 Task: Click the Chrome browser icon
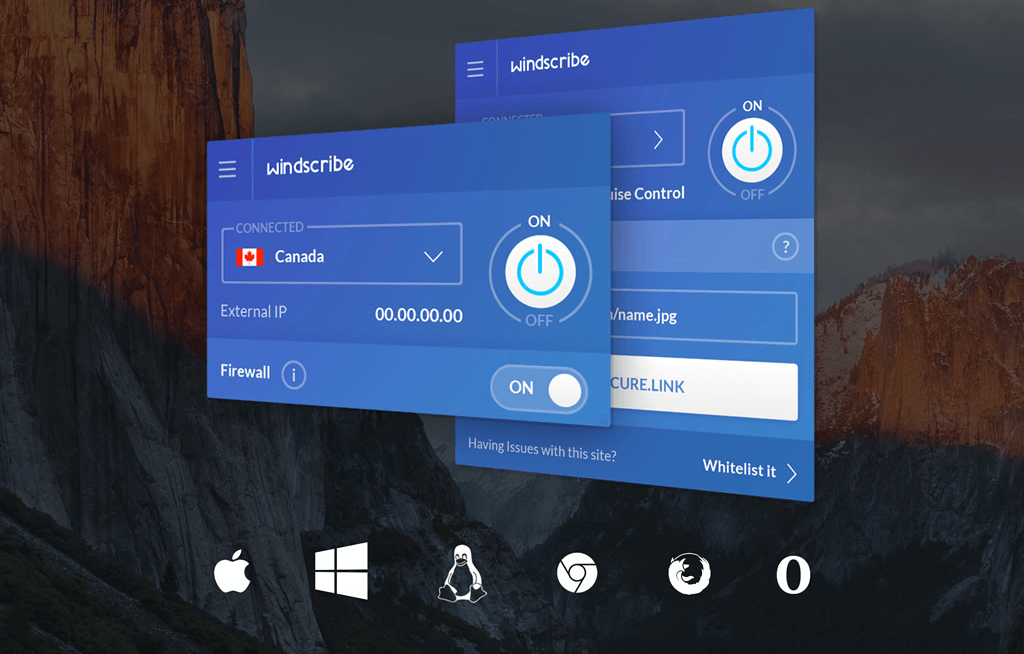[x=577, y=573]
